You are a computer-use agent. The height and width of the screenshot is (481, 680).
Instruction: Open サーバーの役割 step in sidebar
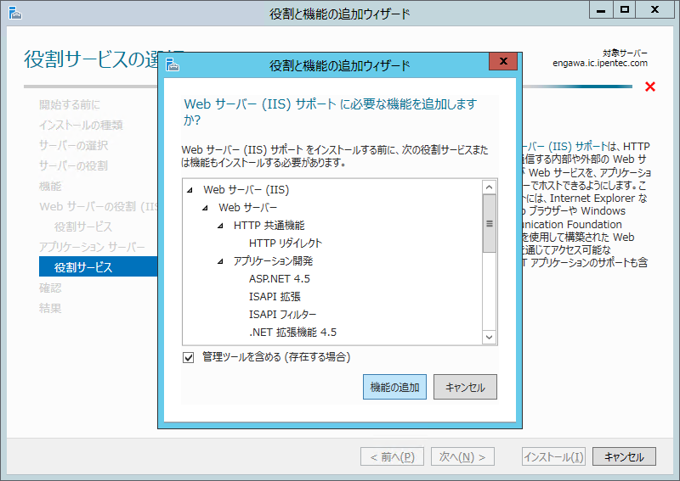click(73, 166)
